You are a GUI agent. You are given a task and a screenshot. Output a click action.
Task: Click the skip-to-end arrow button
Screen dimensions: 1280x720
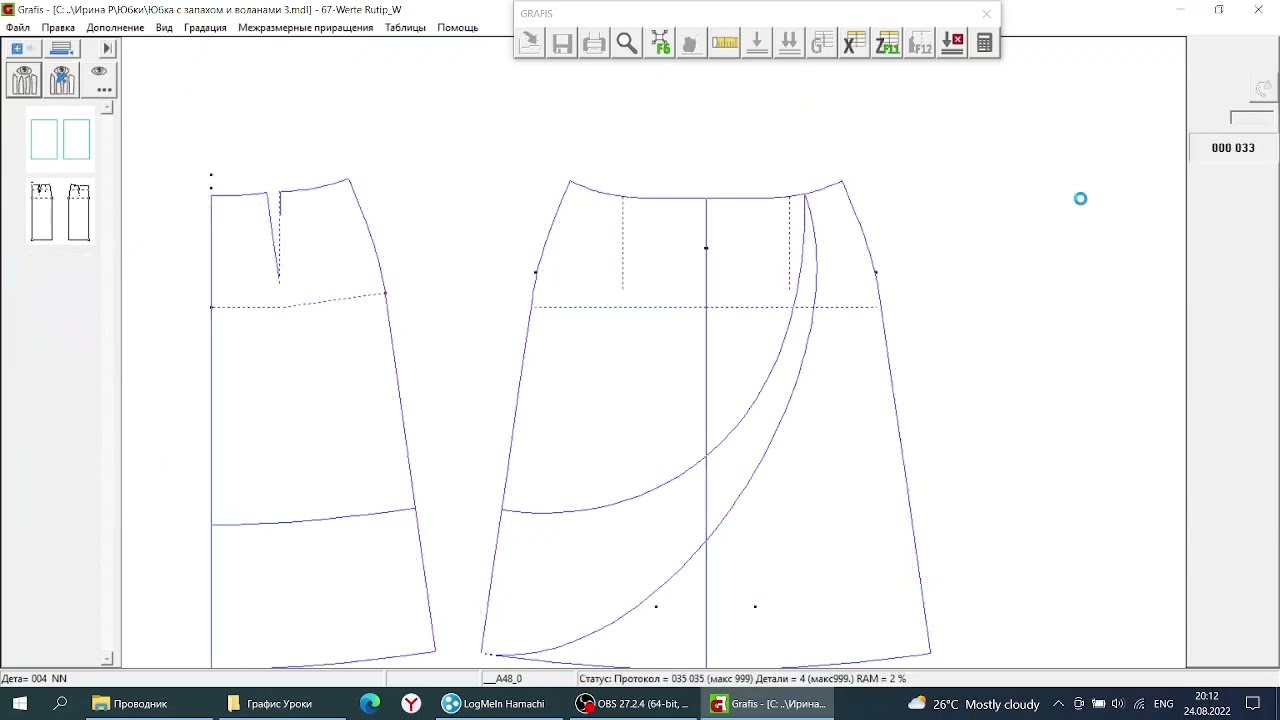pyautogui.click(x=107, y=48)
